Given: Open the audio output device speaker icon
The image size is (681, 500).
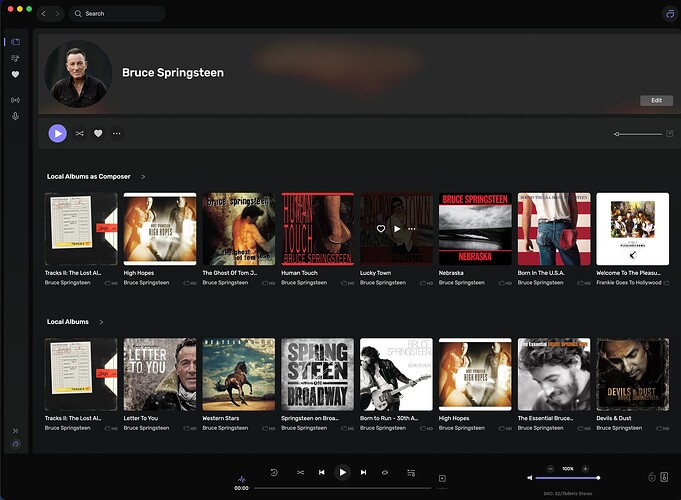Looking at the screenshot, I should (664, 477).
